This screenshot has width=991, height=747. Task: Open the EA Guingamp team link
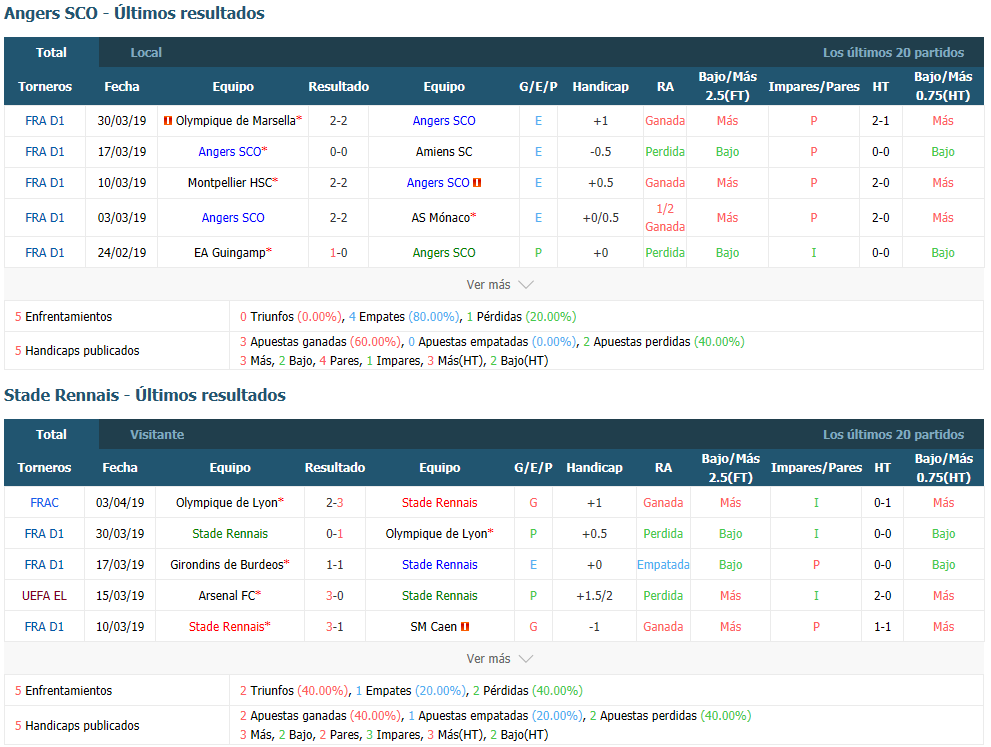[x=229, y=252]
